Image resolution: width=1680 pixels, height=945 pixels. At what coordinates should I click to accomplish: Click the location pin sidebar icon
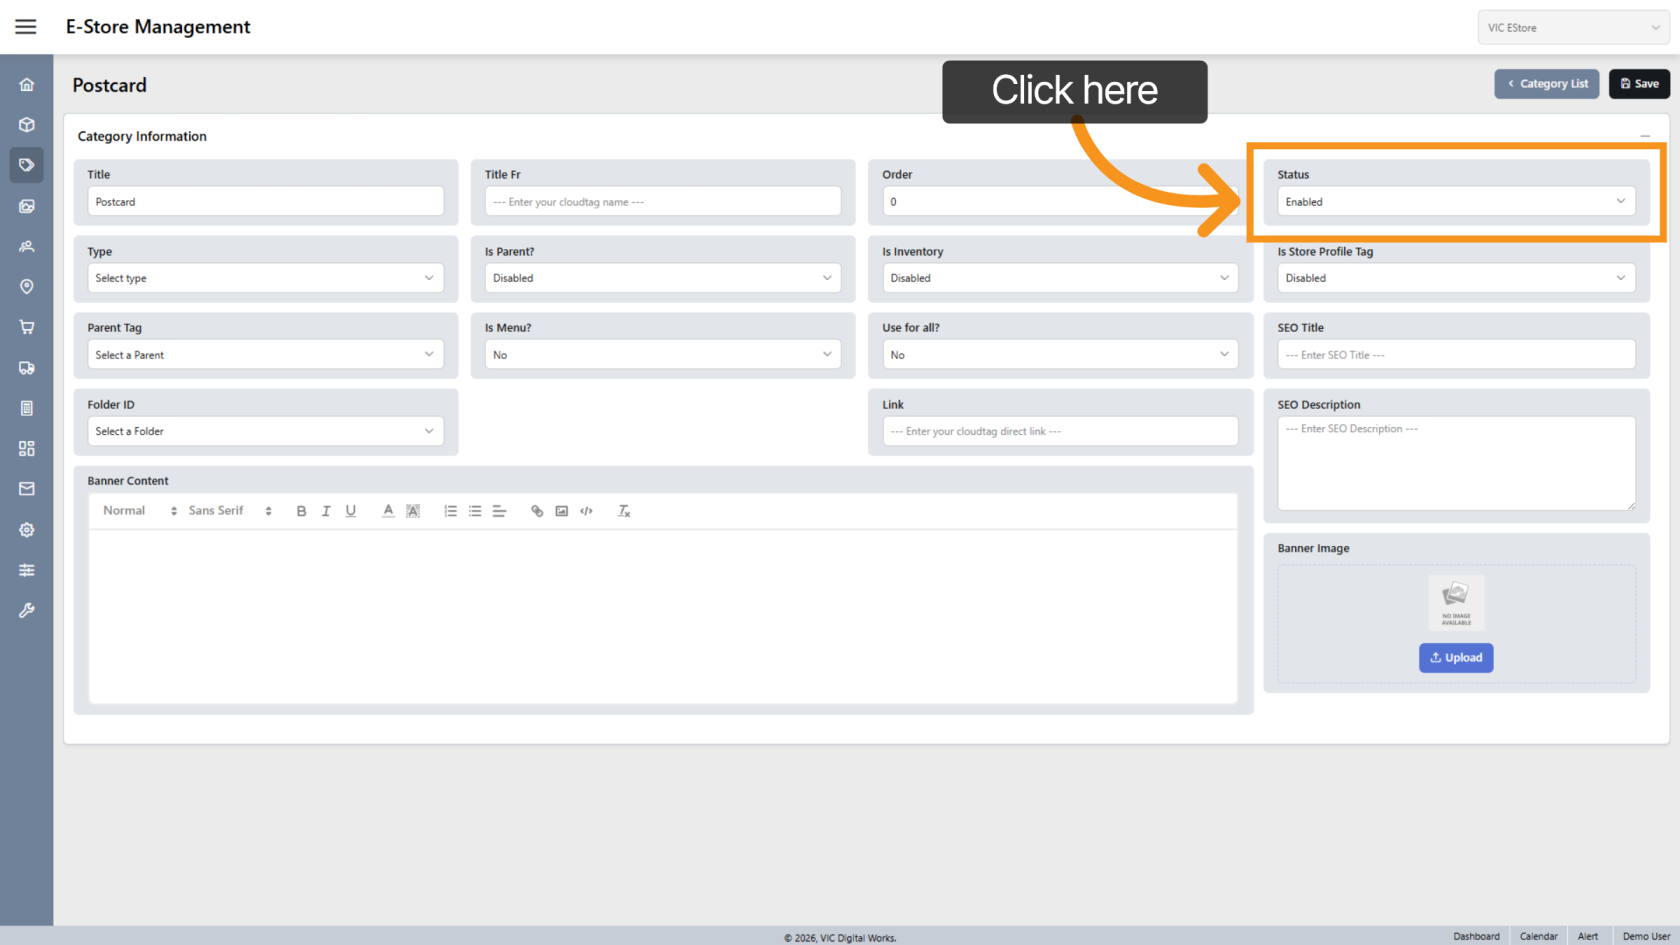point(27,287)
